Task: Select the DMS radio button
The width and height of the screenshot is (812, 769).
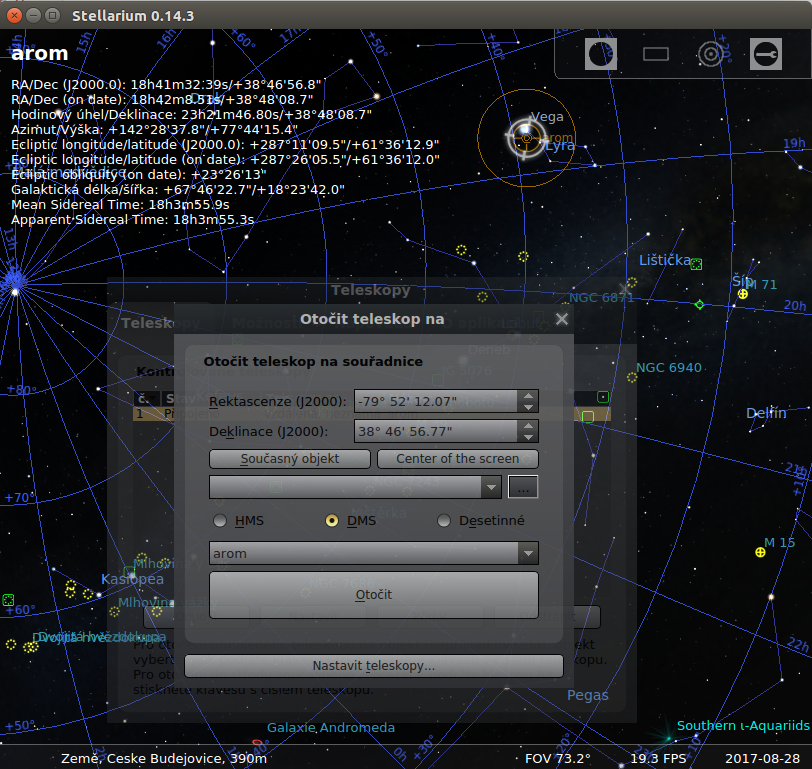Action: click(x=332, y=521)
